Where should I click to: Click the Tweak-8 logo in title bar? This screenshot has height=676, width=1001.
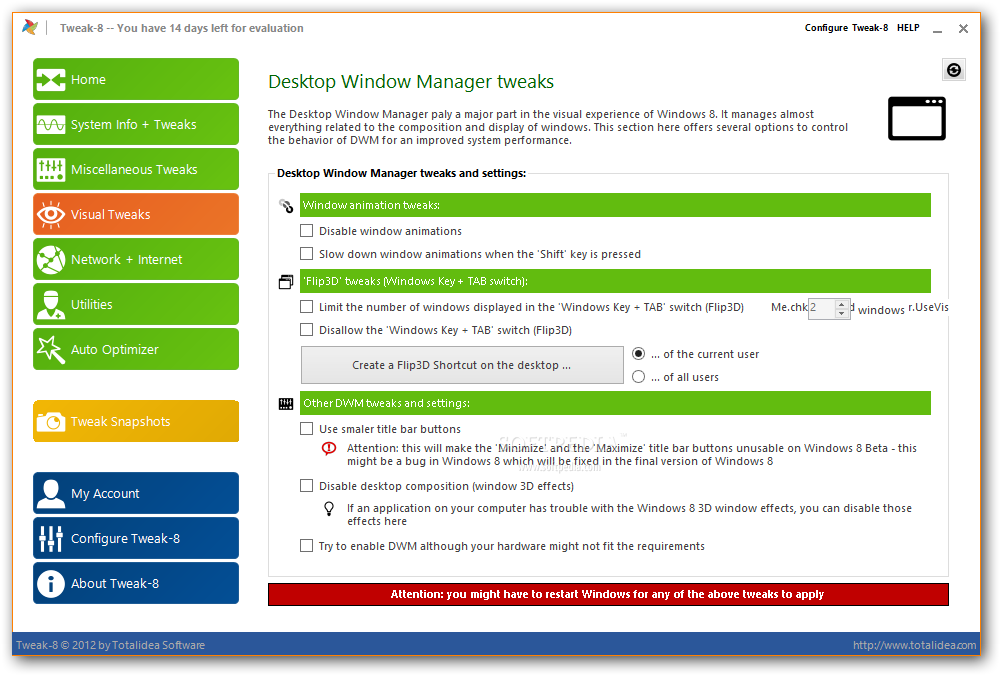tap(30, 27)
